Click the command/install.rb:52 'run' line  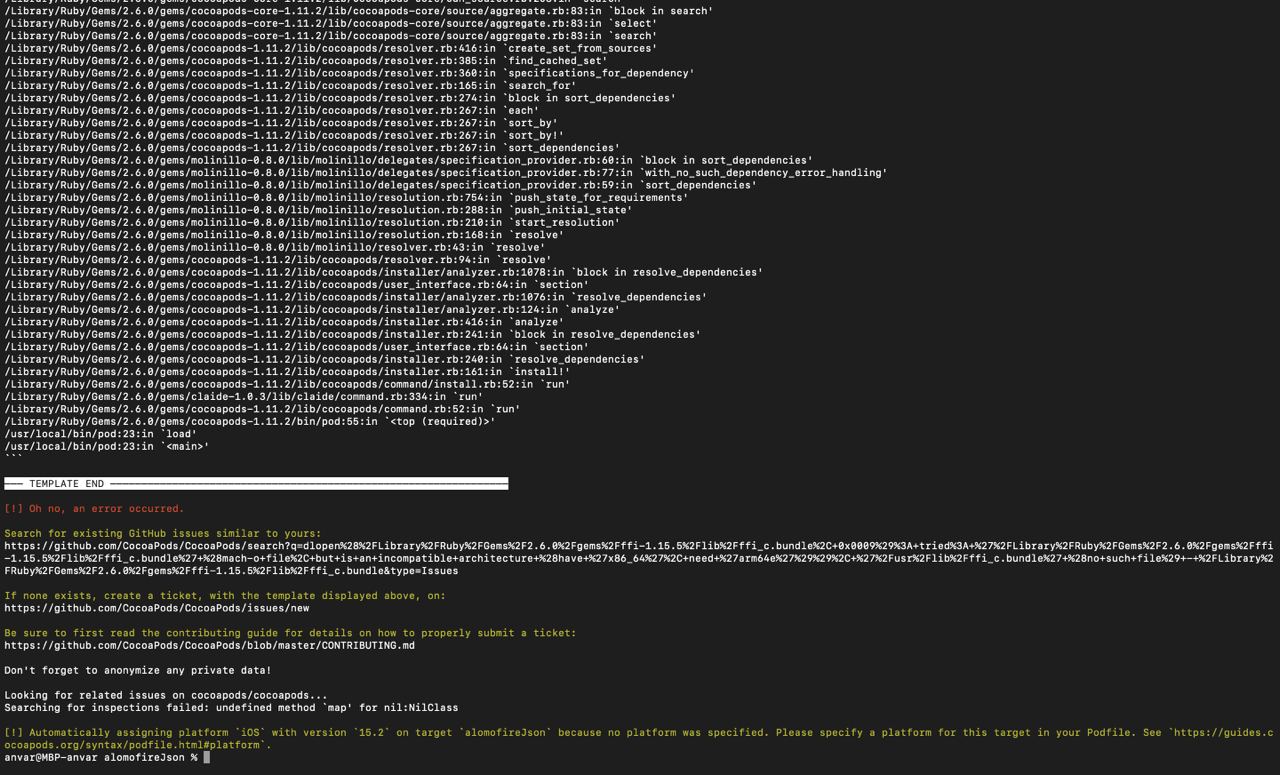coord(287,384)
